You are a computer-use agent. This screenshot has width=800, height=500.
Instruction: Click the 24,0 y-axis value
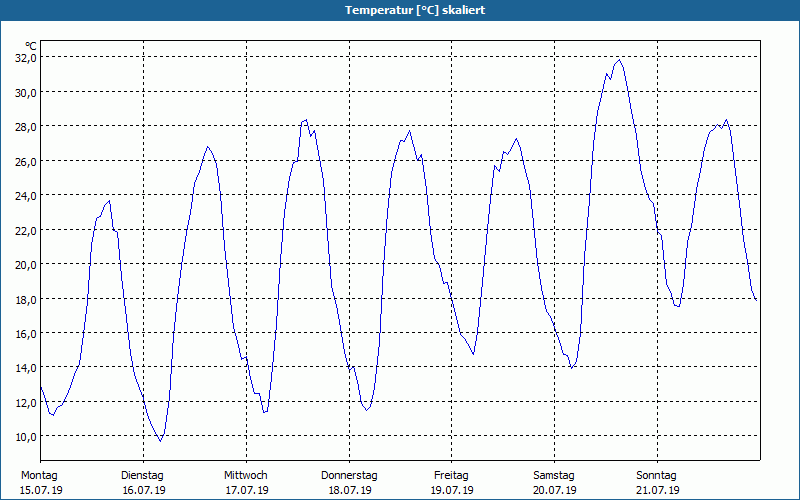click(26, 196)
